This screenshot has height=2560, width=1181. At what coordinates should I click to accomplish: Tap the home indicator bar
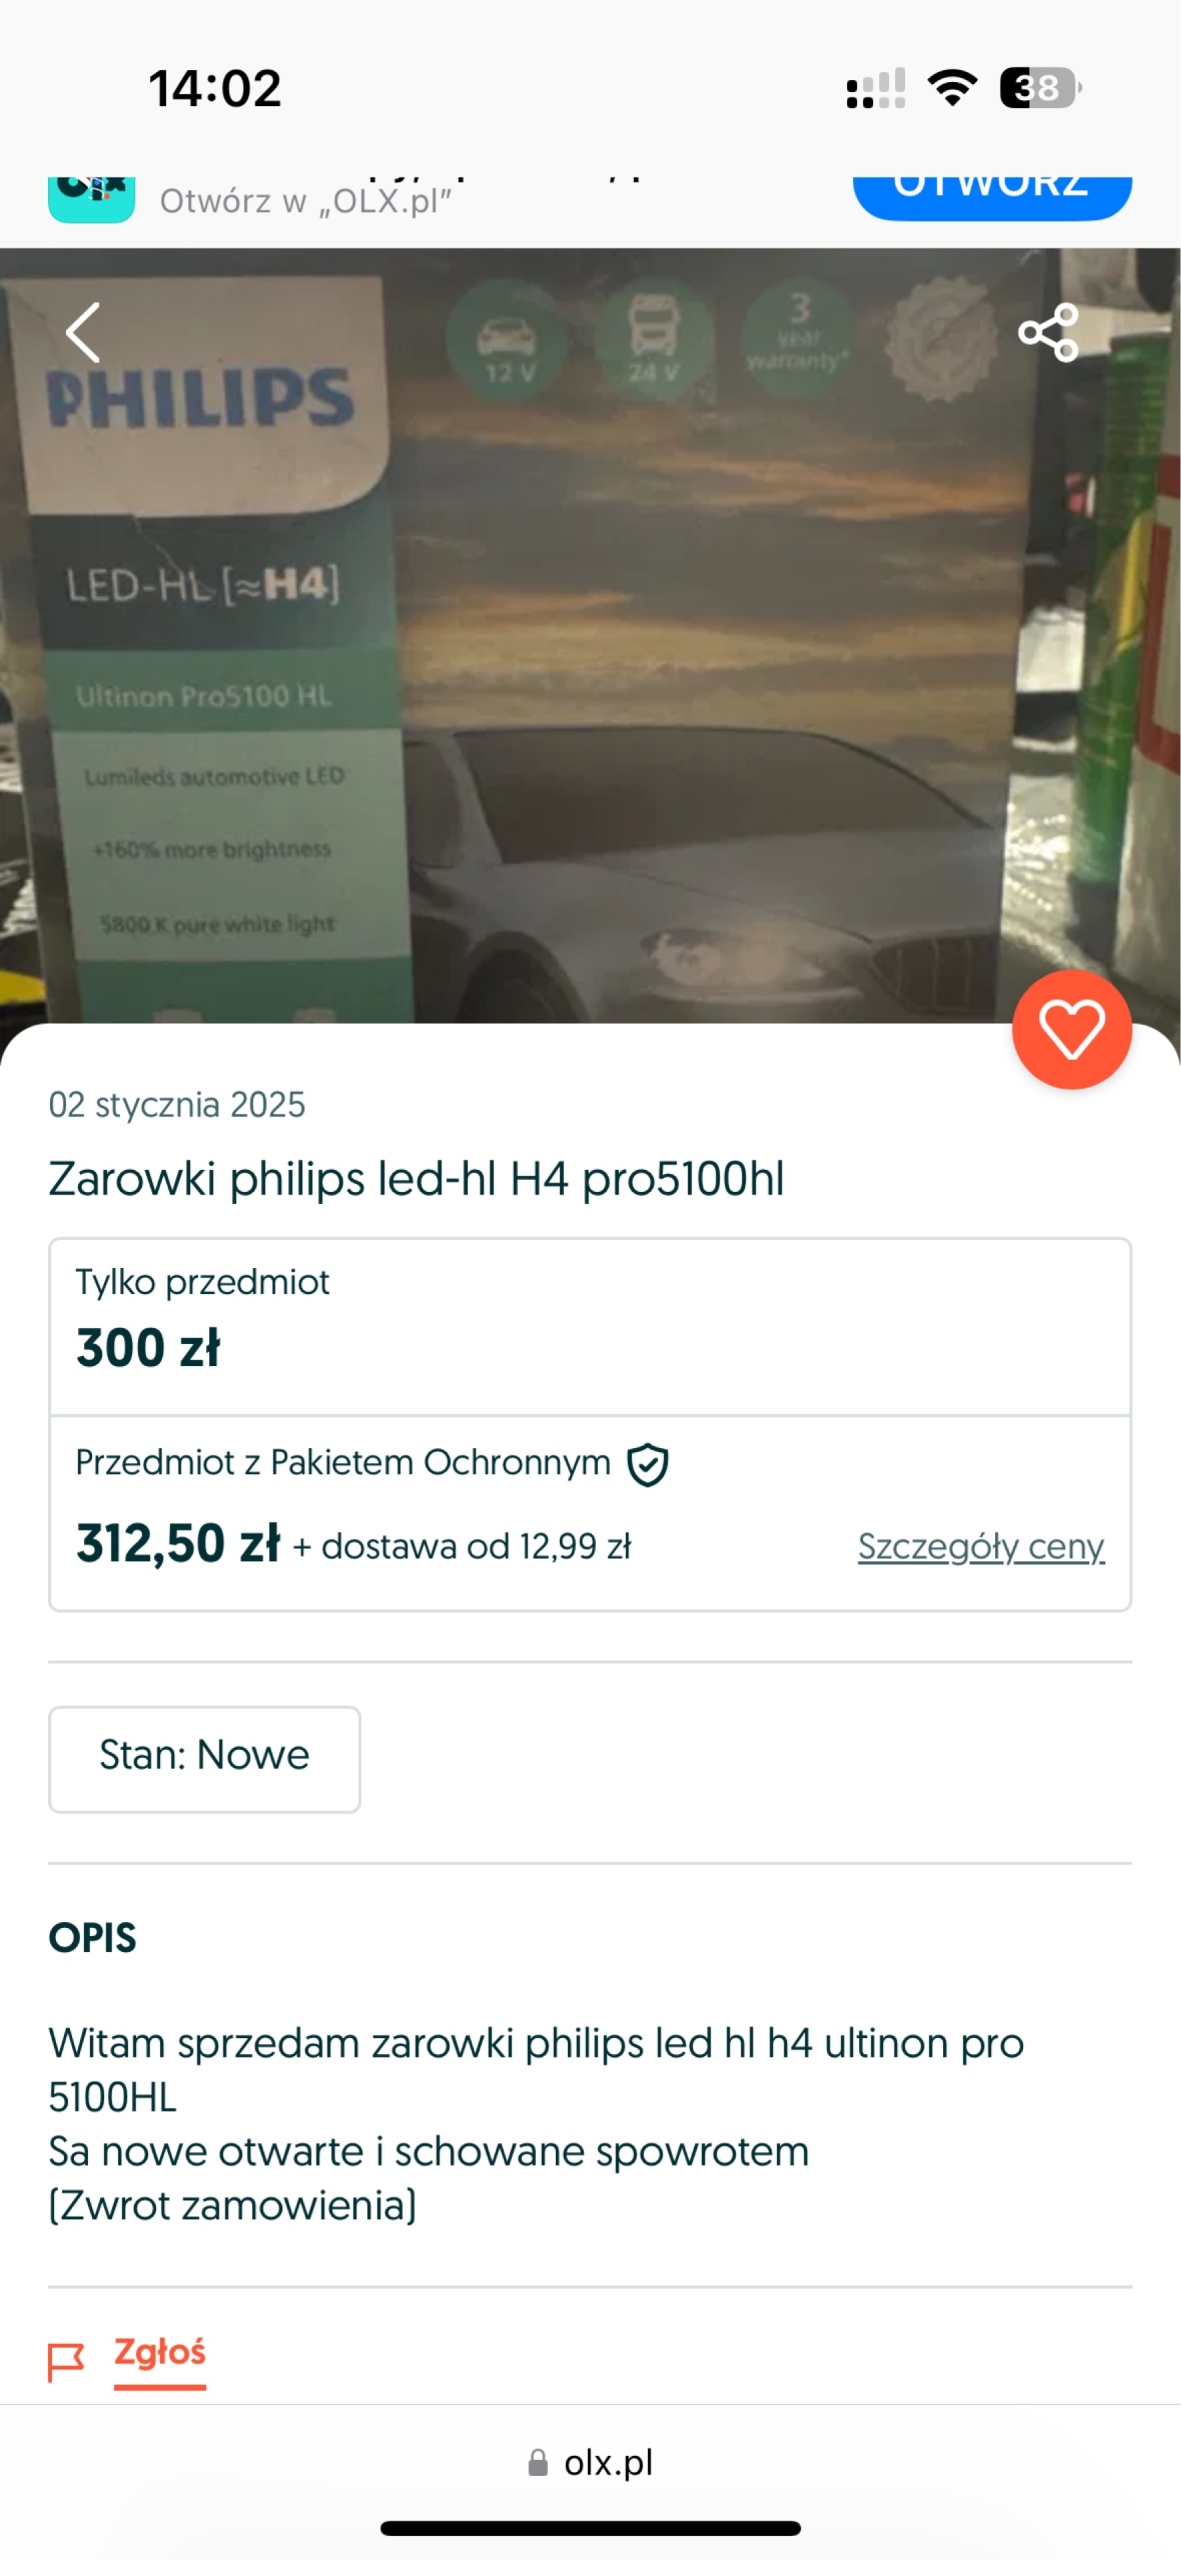590,2528
